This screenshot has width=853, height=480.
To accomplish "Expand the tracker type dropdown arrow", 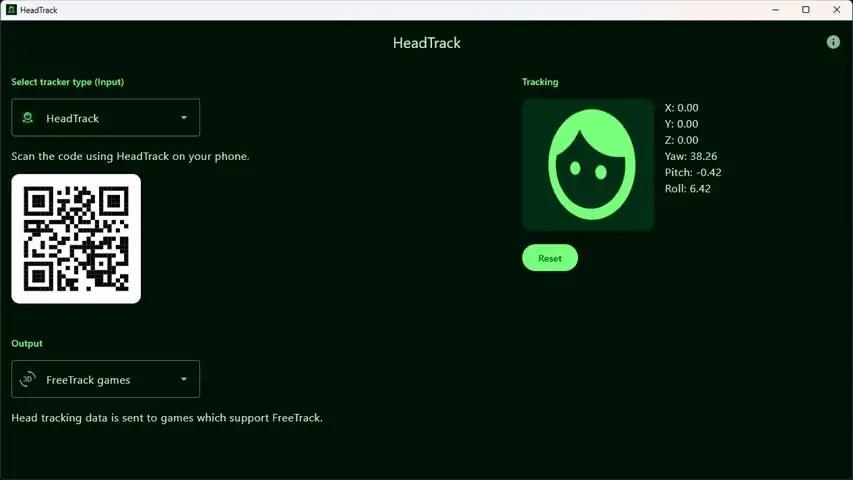I will click(184, 118).
